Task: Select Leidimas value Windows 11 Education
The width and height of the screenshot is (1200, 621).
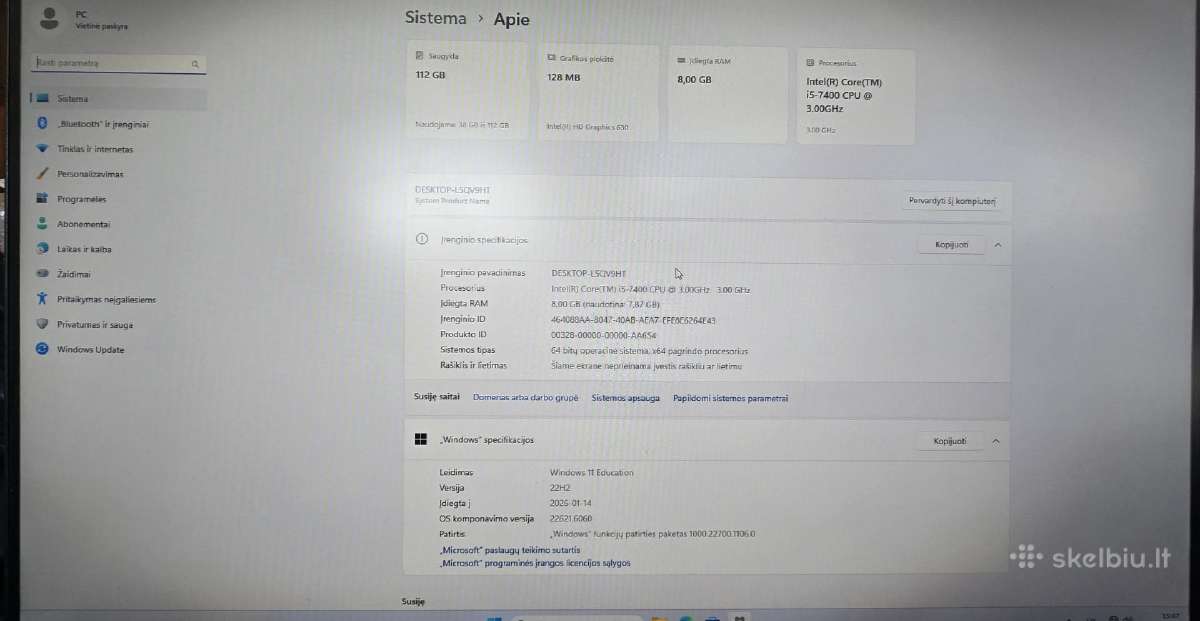Action: (592, 472)
